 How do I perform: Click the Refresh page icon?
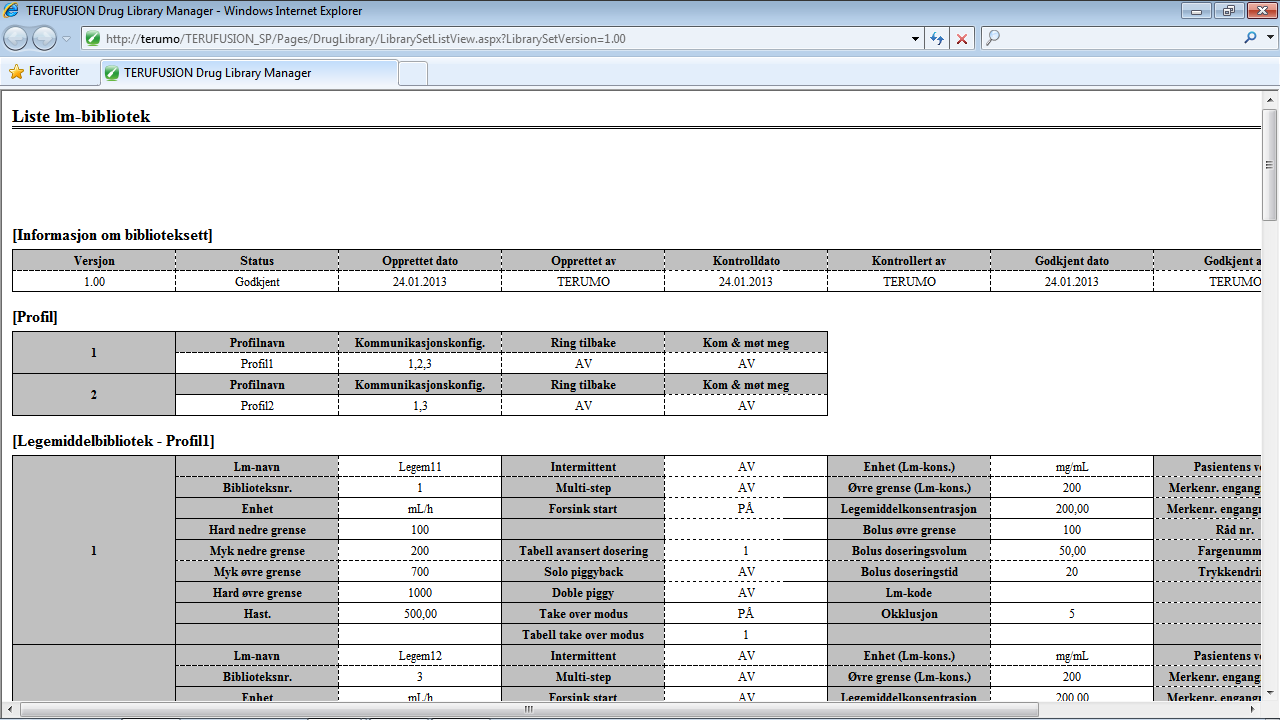pyautogui.click(x=937, y=38)
